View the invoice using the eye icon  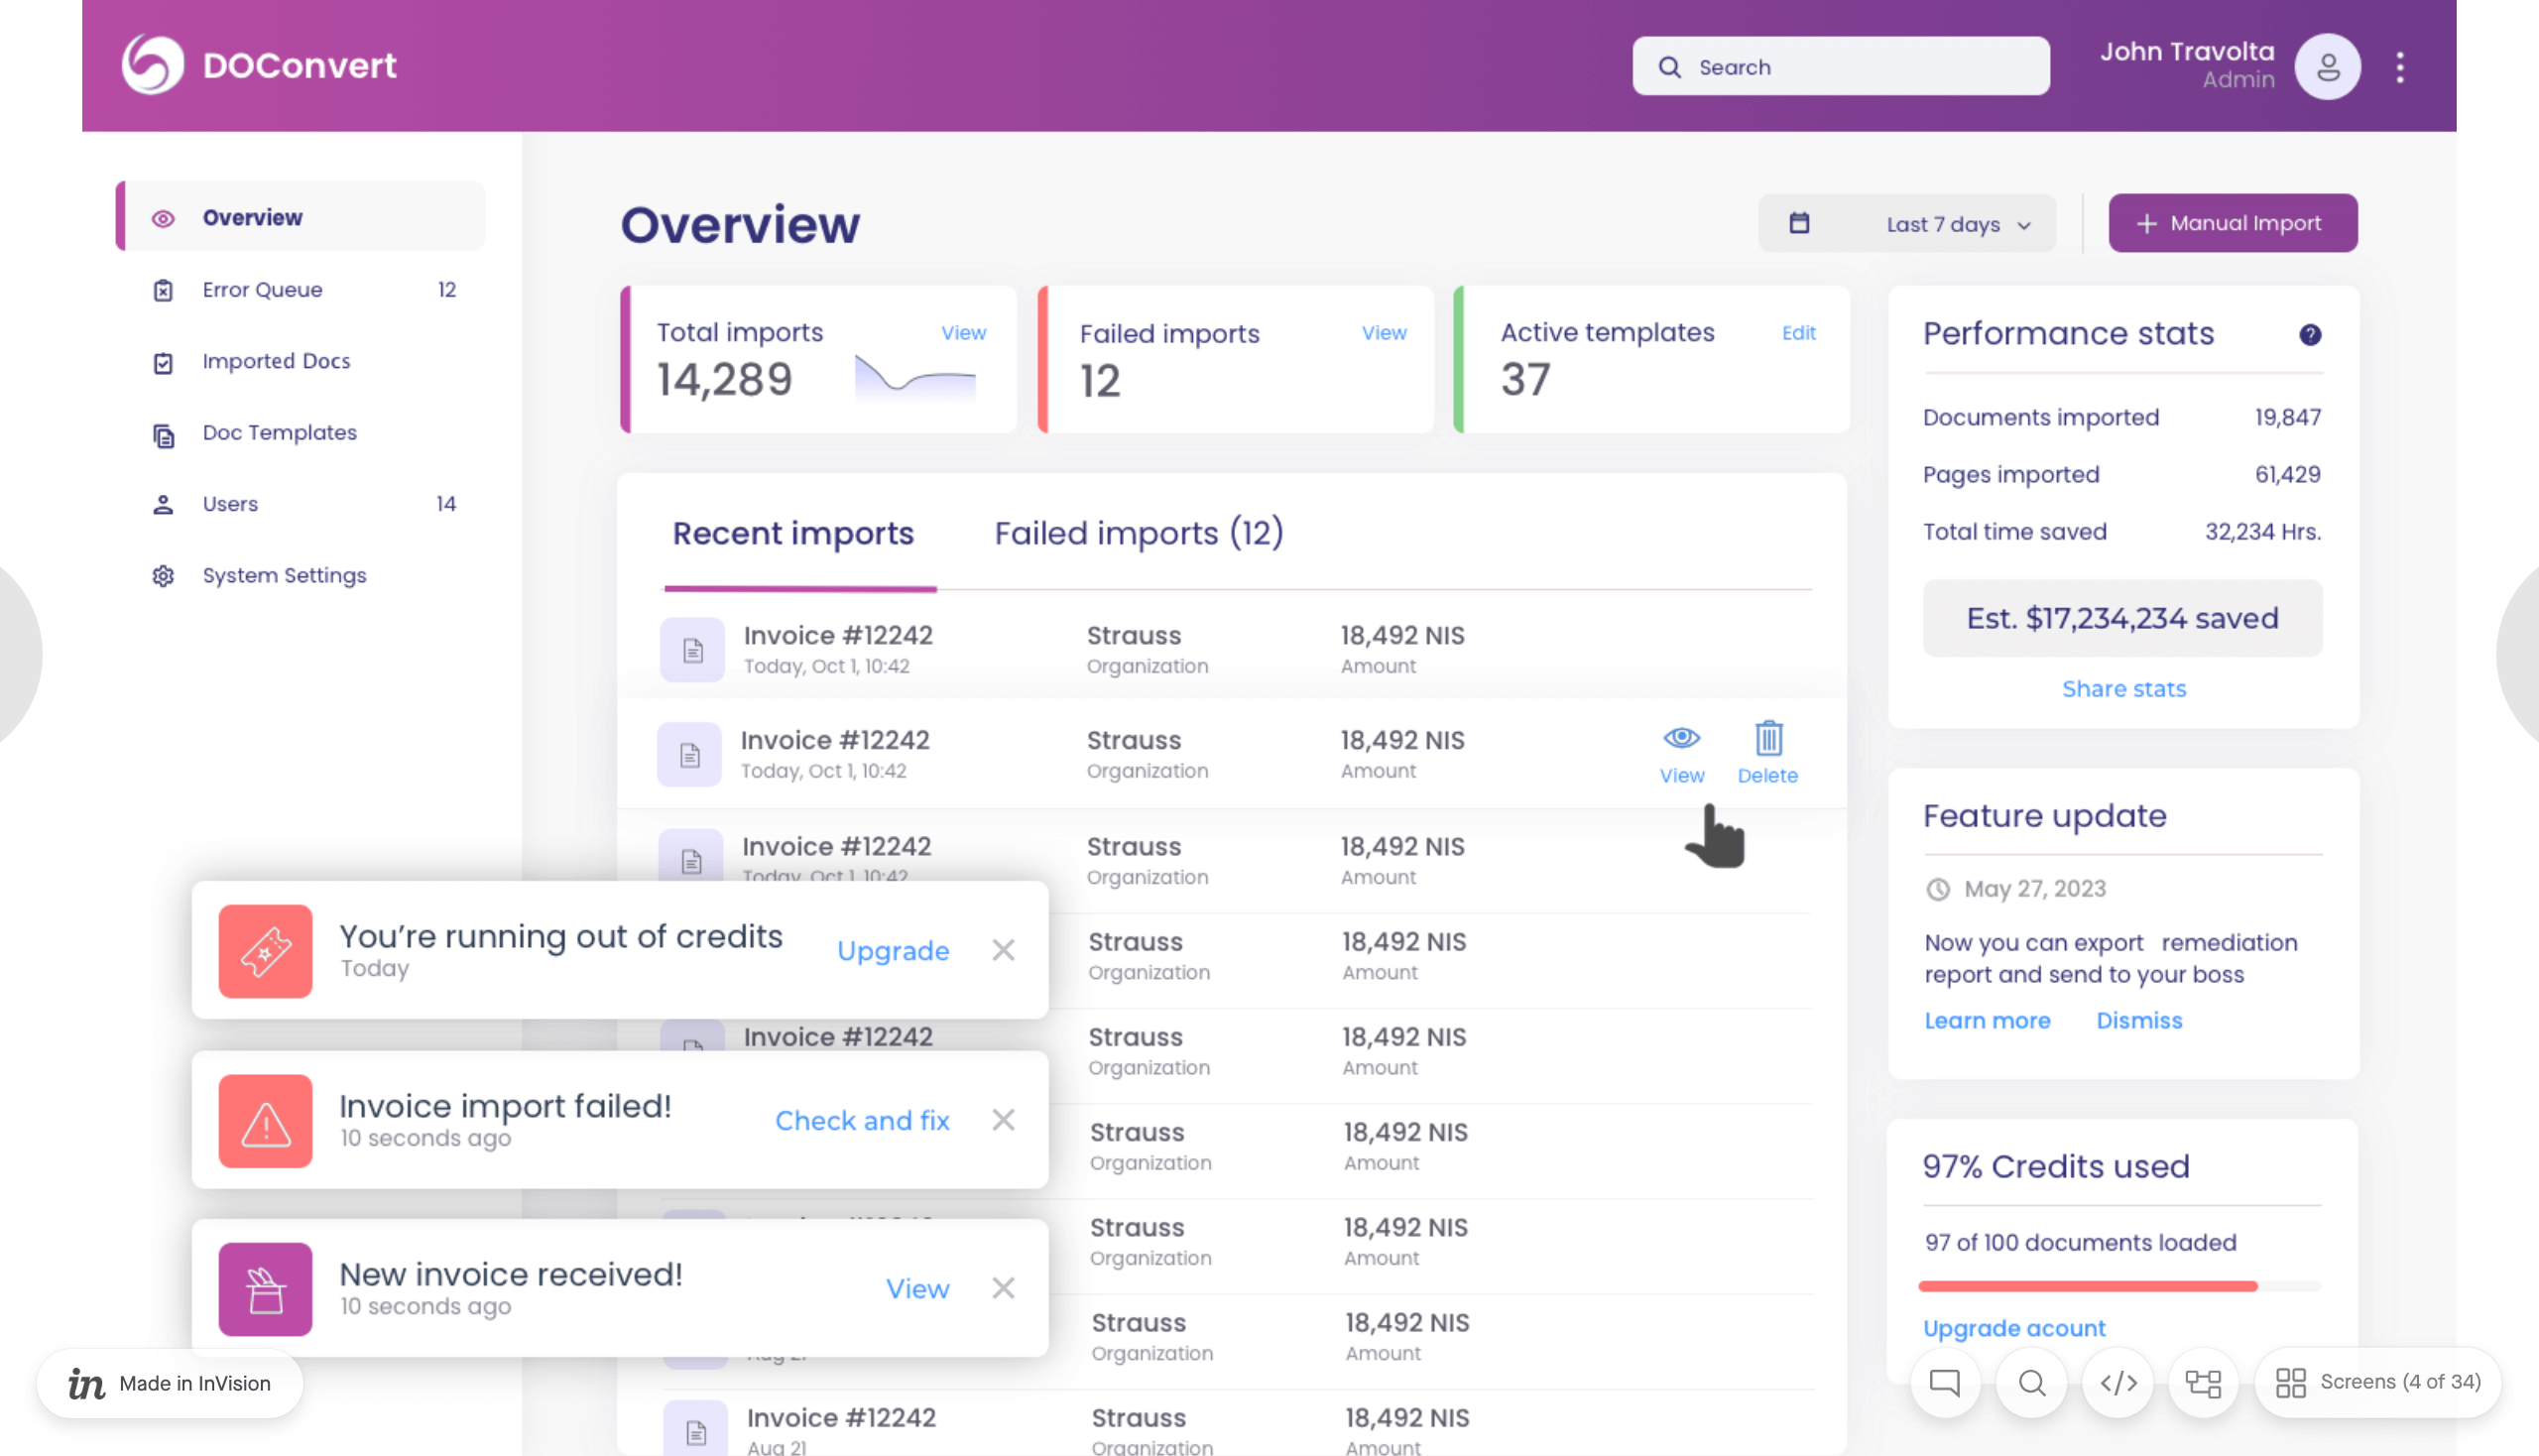click(1681, 740)
